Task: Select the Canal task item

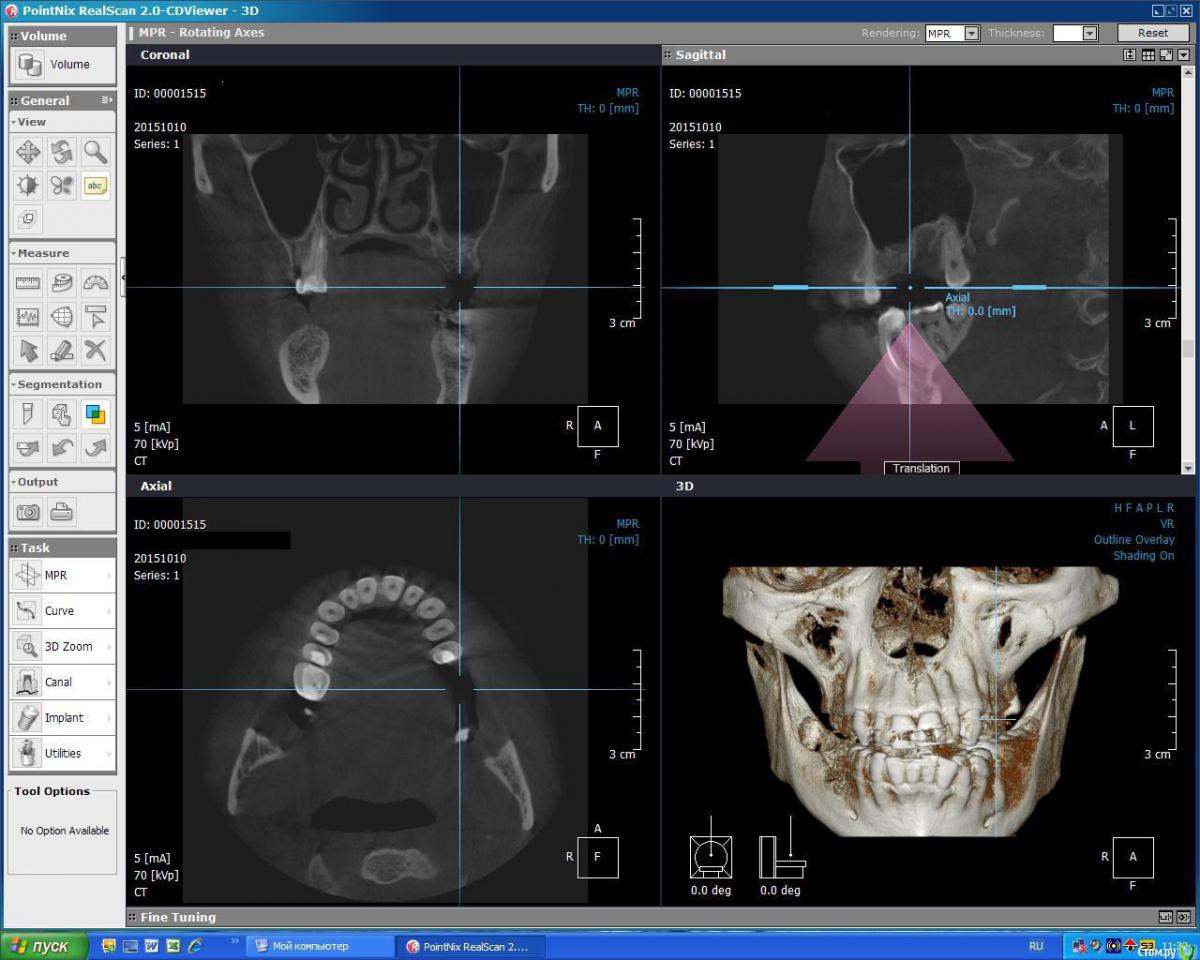Action: point(62,682)
